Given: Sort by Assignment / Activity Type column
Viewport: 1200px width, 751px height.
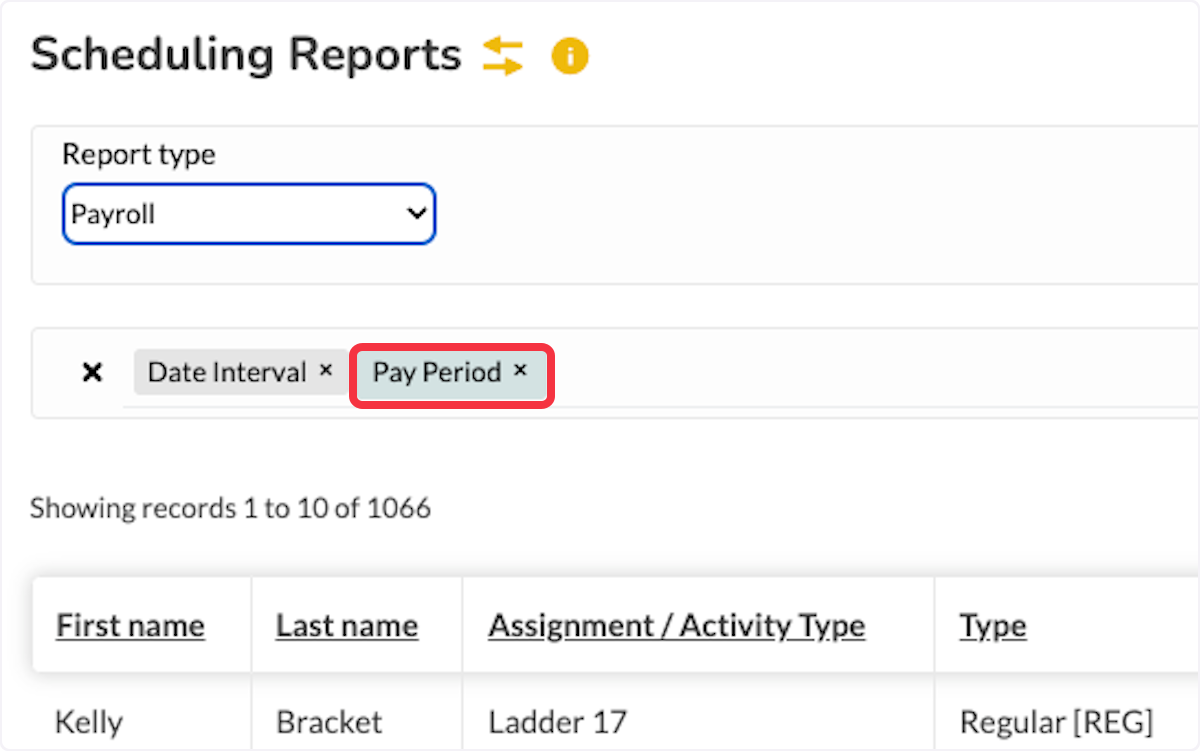Looking at the screenshot, I should tap(677, 627).
